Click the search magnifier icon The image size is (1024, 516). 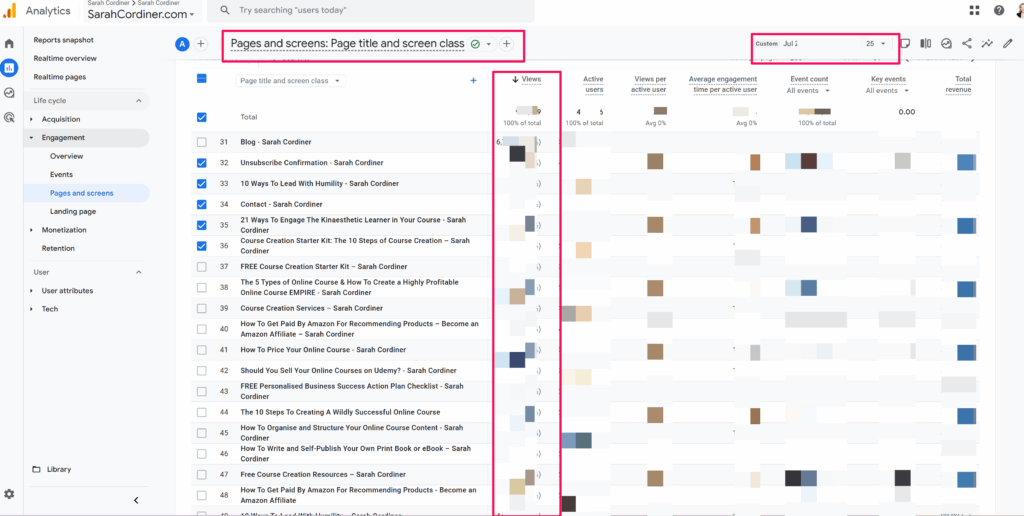click(x=225, y=10)
